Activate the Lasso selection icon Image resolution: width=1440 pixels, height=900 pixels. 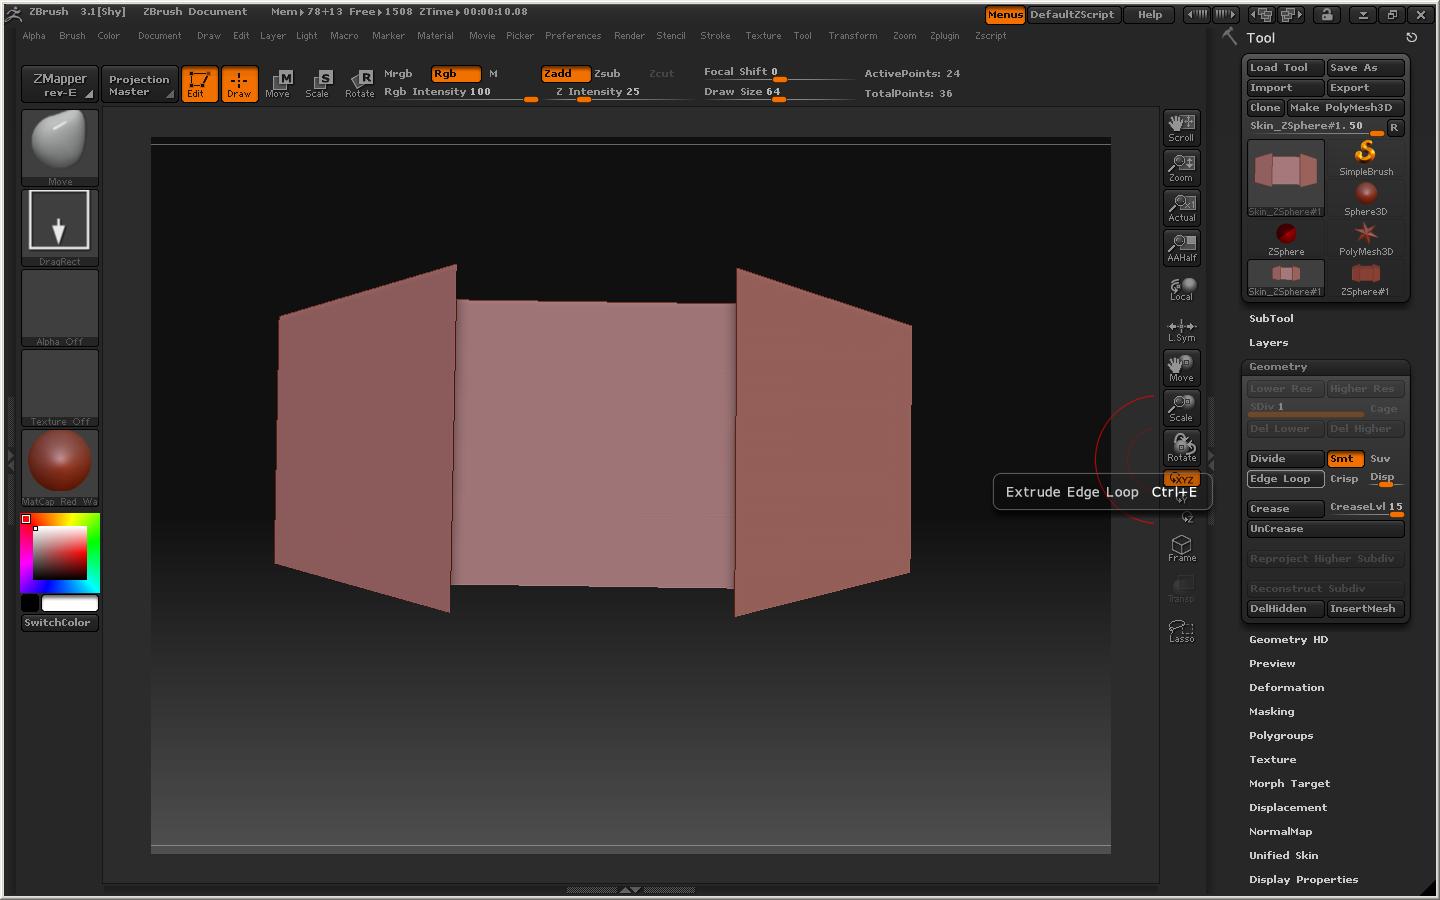(1181, 631)
